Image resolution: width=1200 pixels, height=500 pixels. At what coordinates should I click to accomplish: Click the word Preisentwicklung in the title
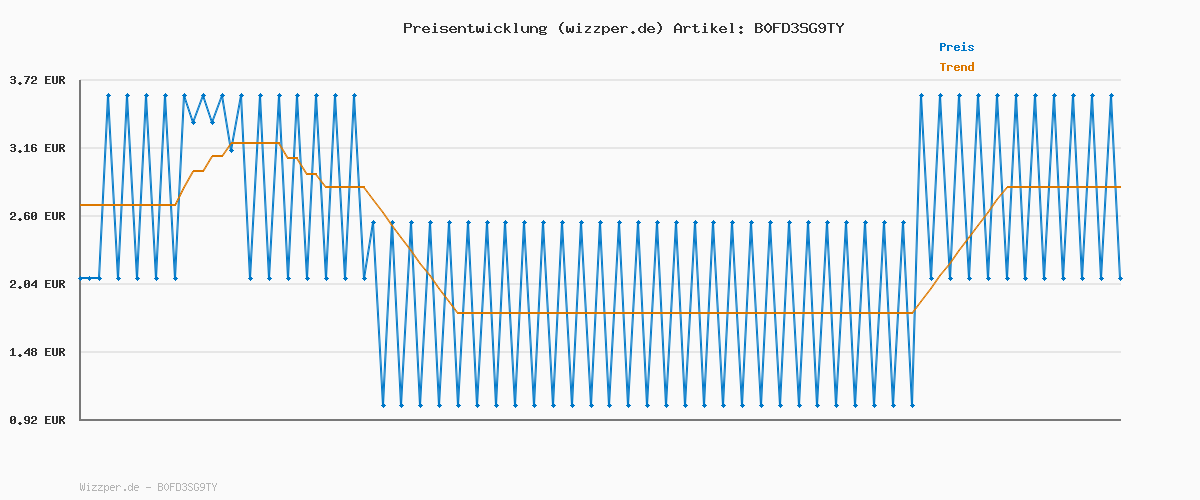pos(473,28)
